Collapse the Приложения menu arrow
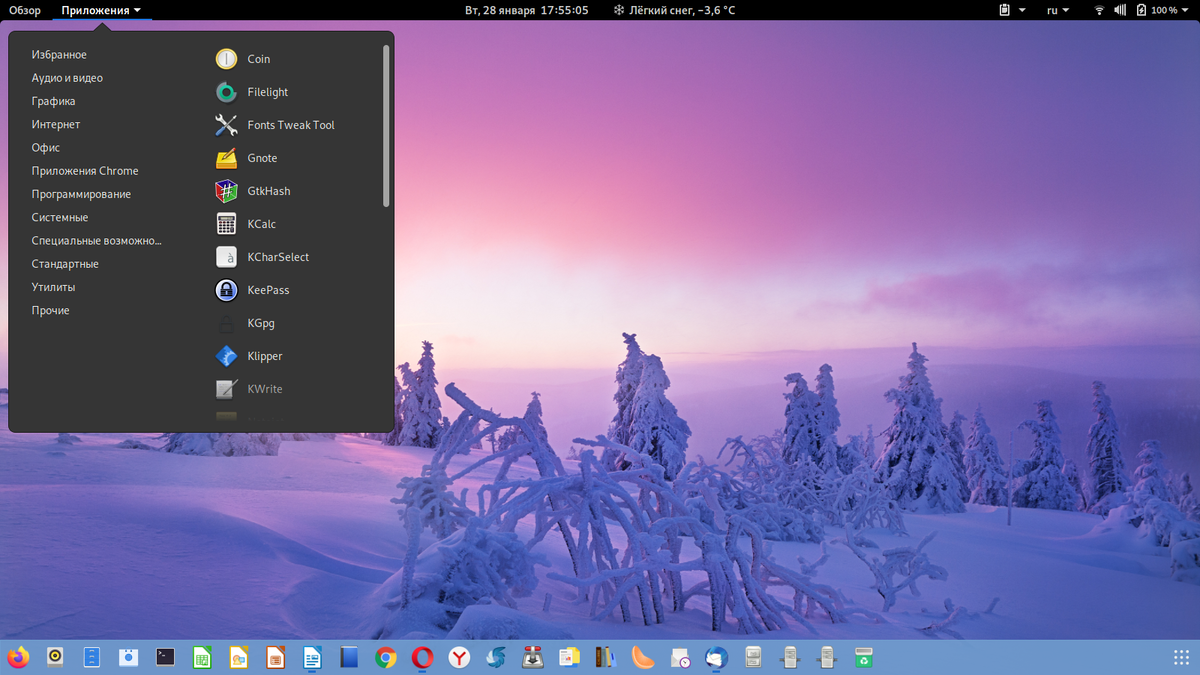The image size is (1200, 675). (137, 11)
